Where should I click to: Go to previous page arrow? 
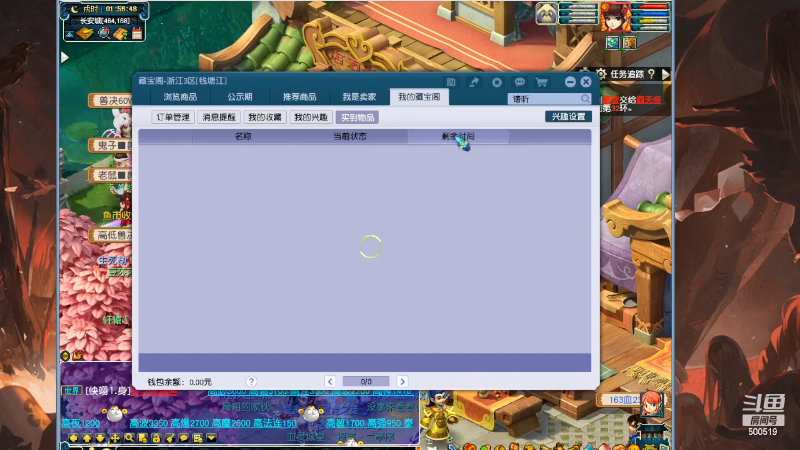tap(330, 381)
